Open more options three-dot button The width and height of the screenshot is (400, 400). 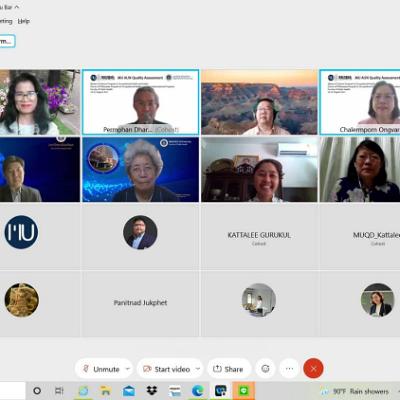click(x=289, y=369)
